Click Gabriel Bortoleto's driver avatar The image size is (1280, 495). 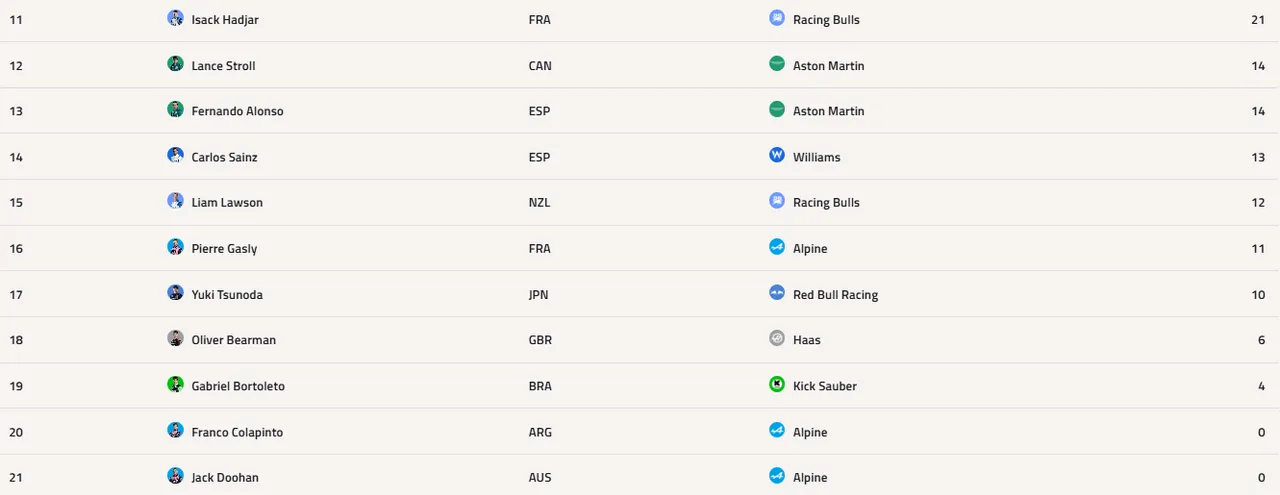coord(176,384)
